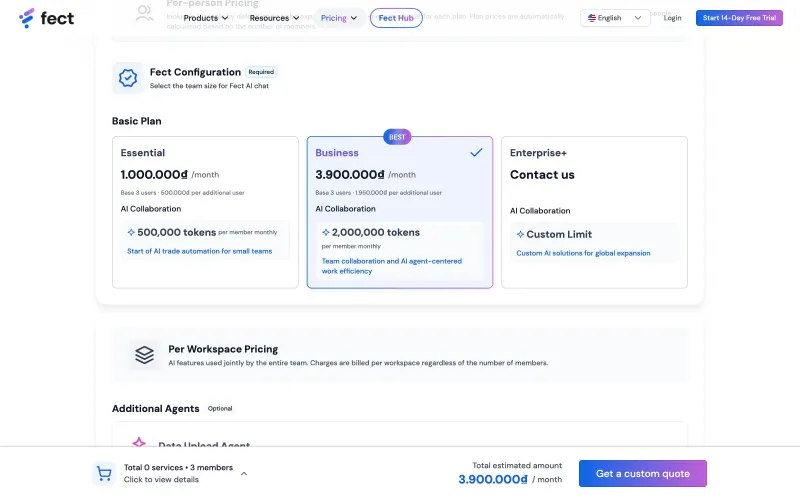
Task: Click the fect logo icon
Action: 27,18
